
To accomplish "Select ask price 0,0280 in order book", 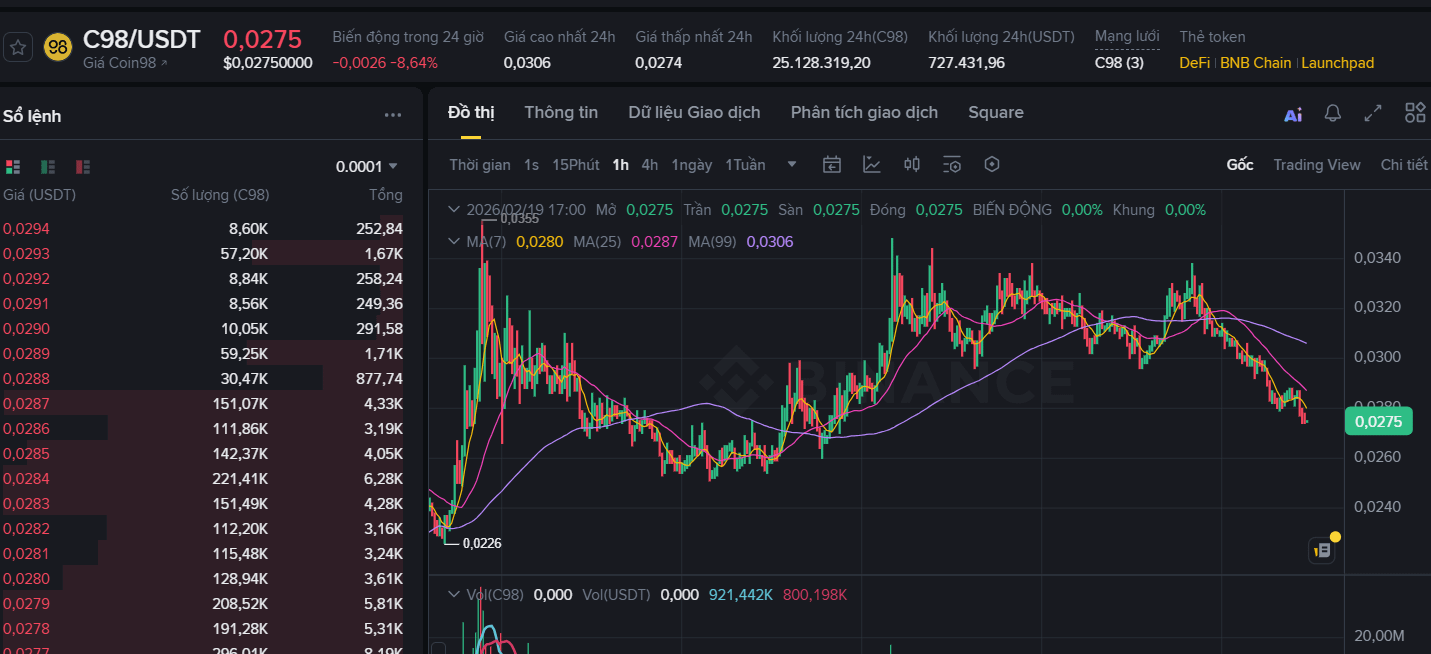I will [x=26, y=579].
